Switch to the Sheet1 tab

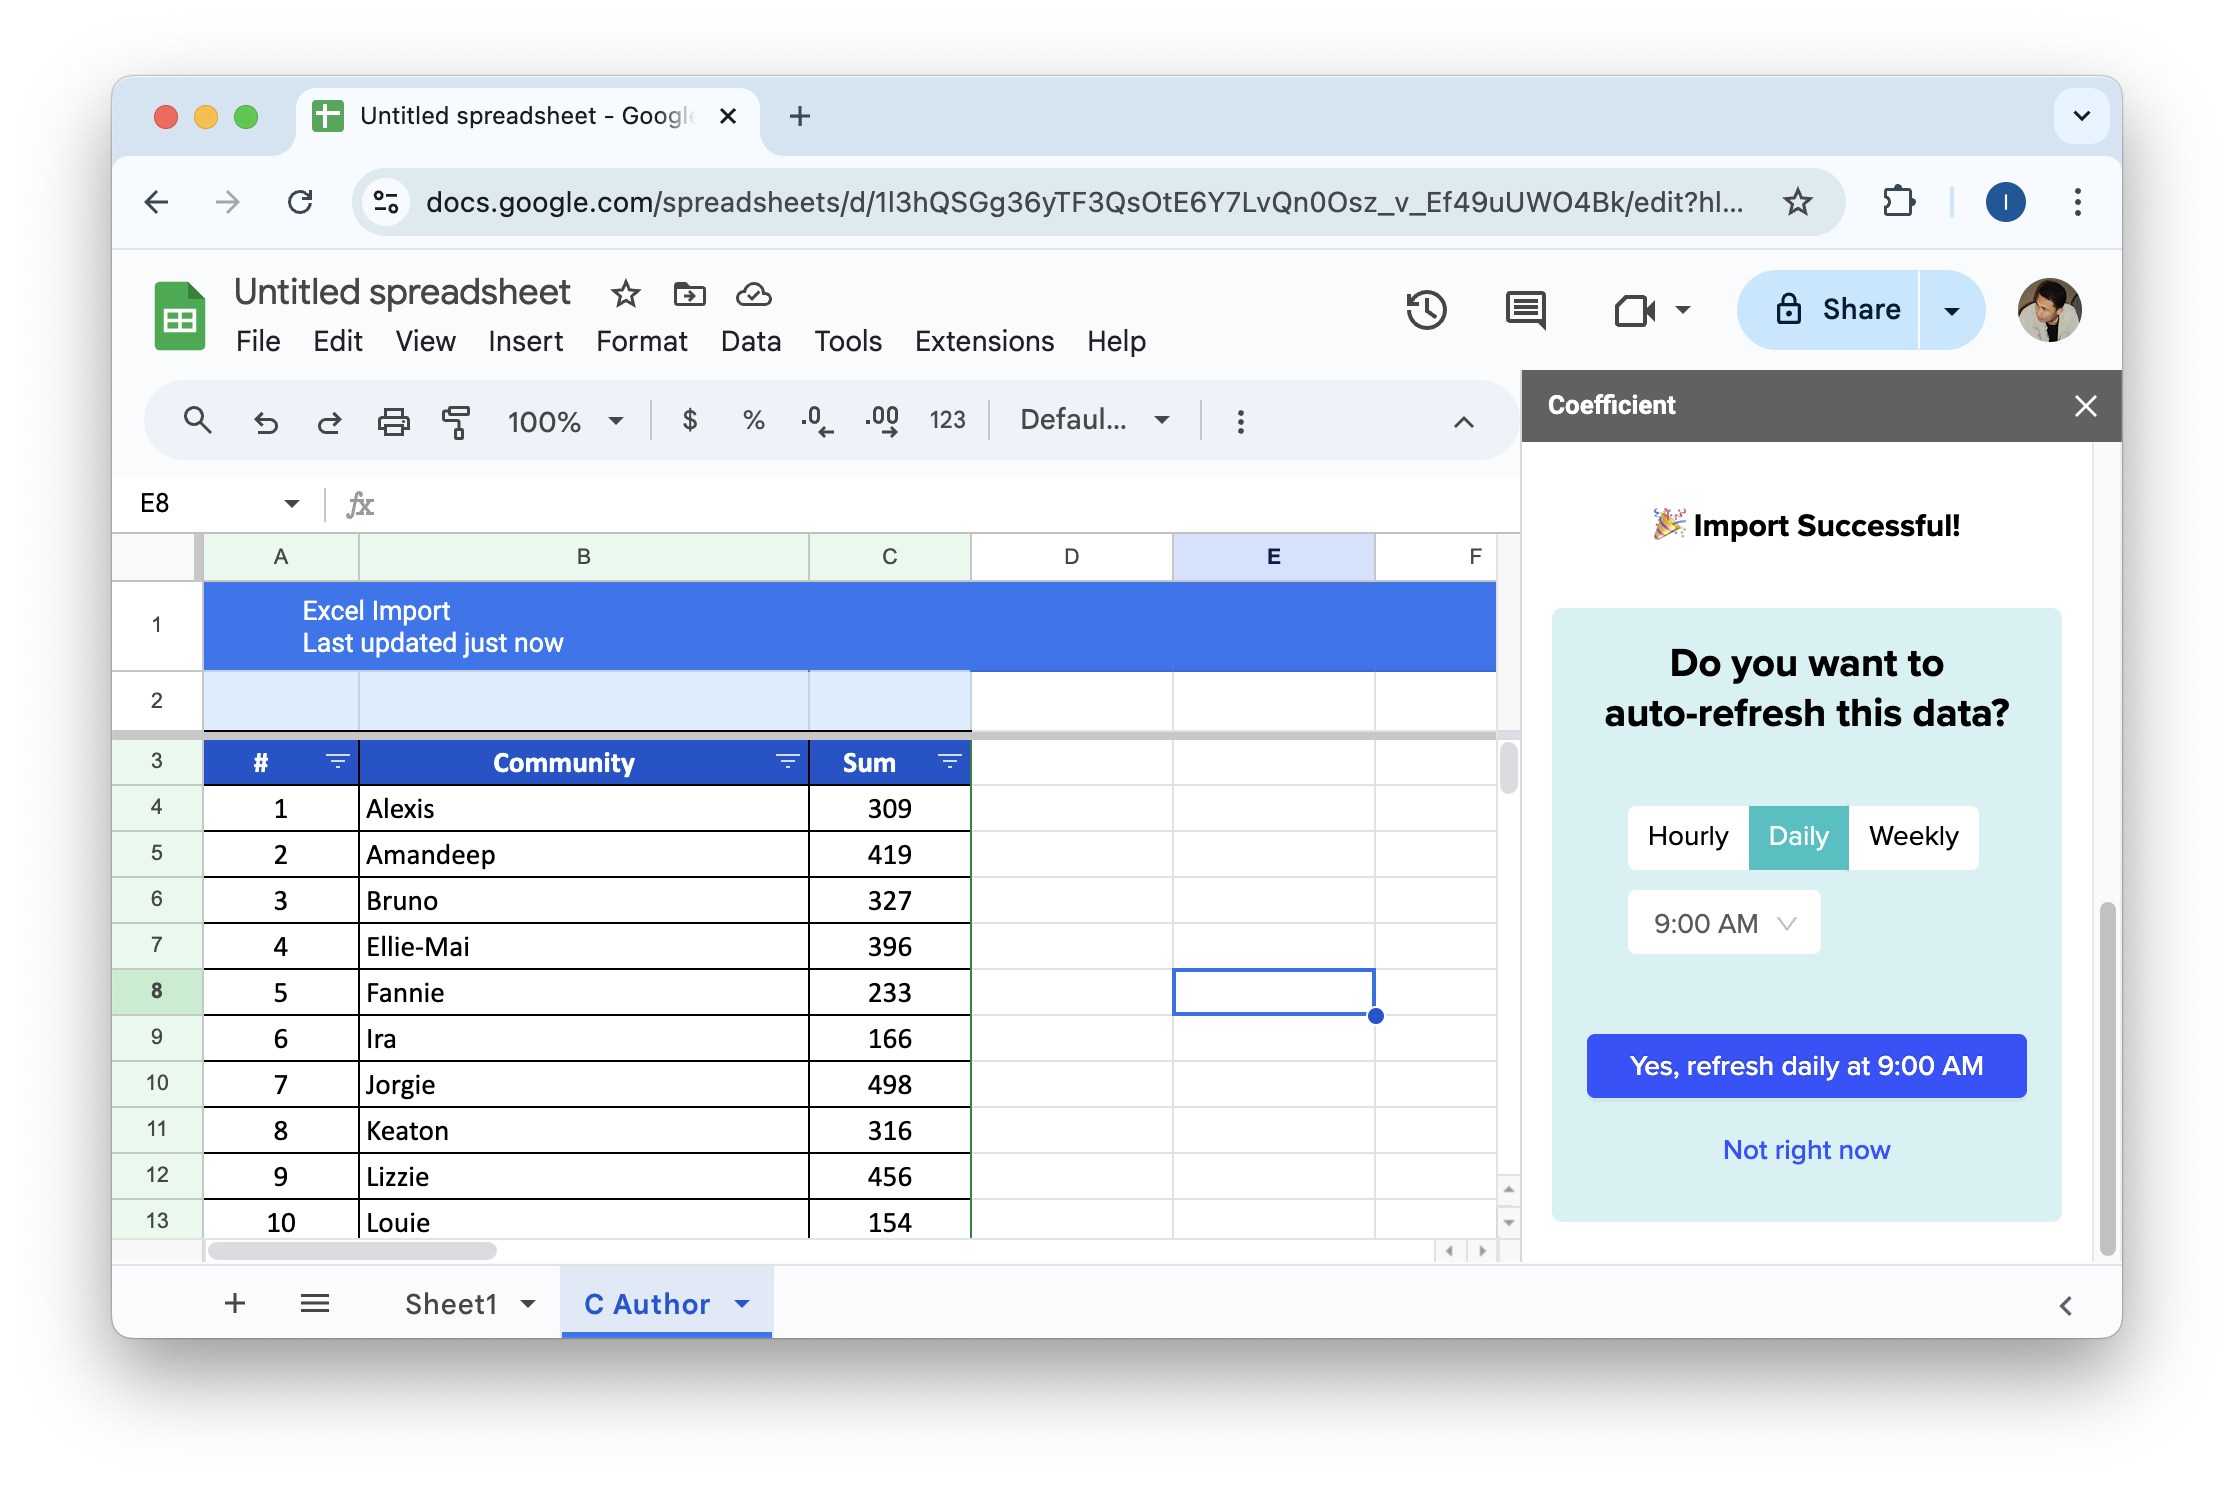click(x=451, y=1304)
